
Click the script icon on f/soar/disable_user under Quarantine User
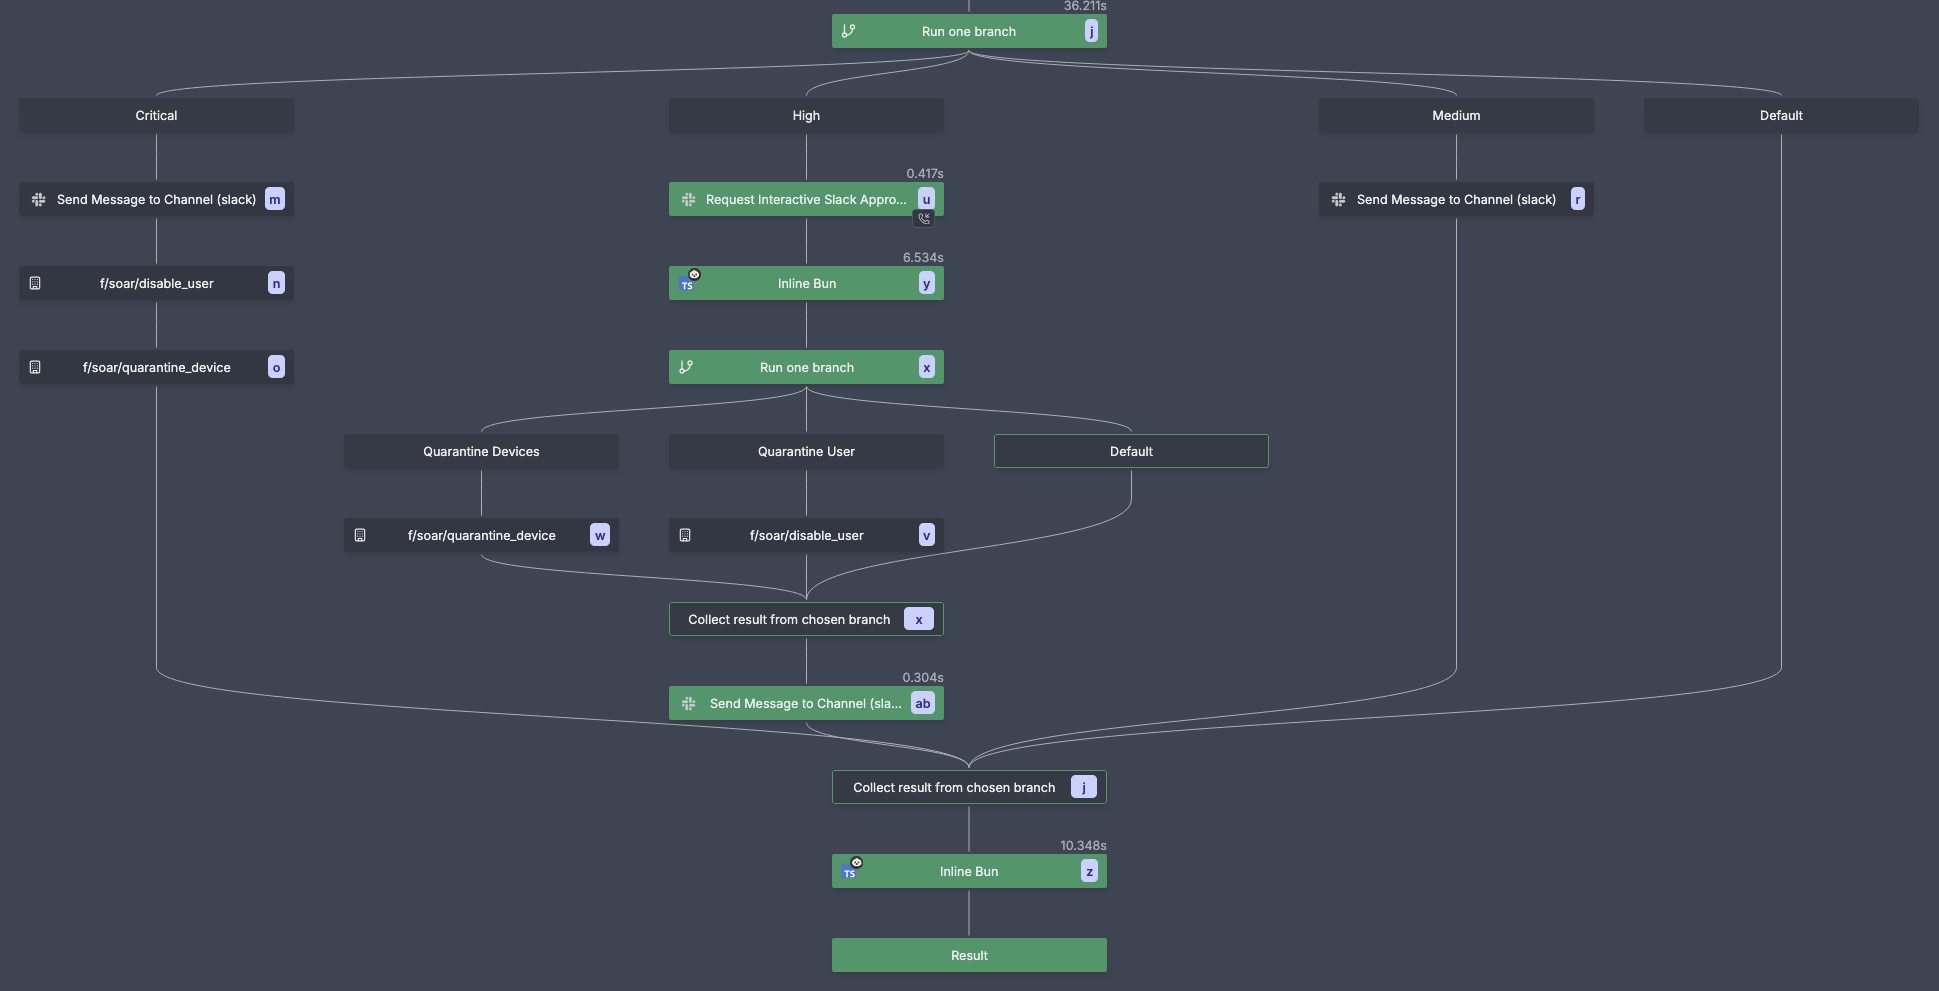(x=685, y=535)
